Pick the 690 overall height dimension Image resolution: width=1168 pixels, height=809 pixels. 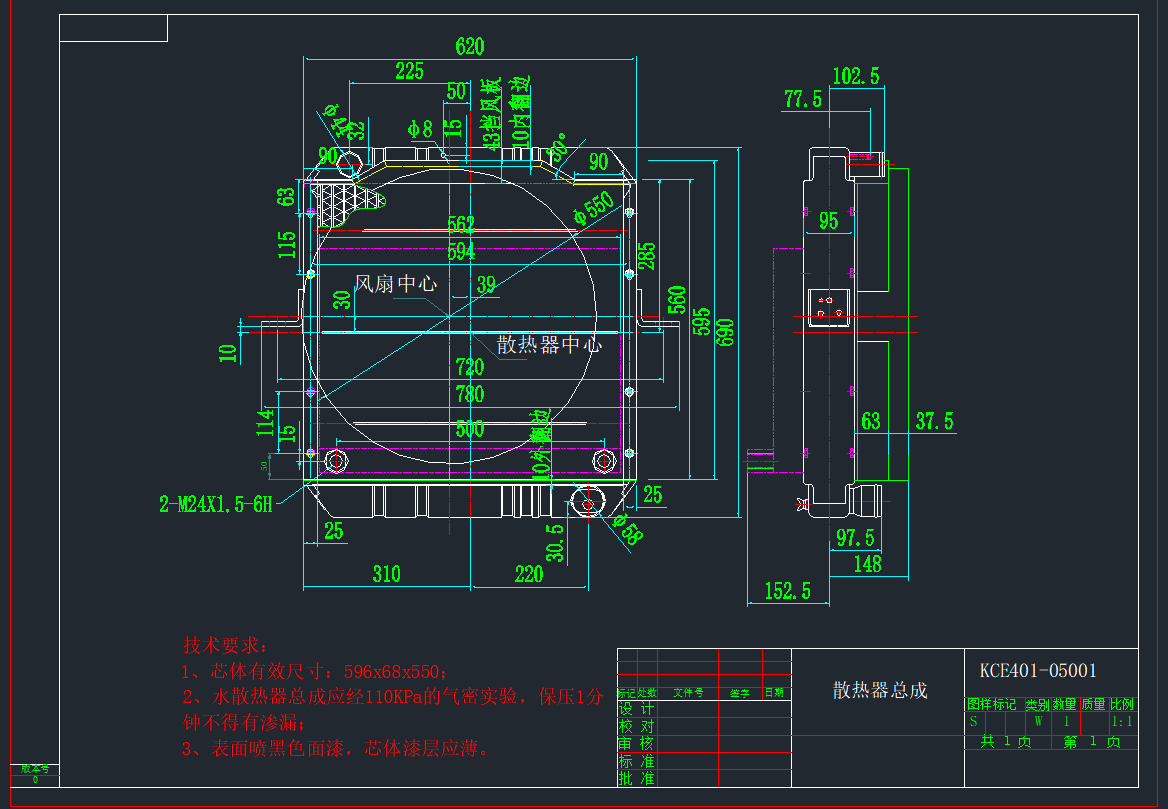click(725, 330)
